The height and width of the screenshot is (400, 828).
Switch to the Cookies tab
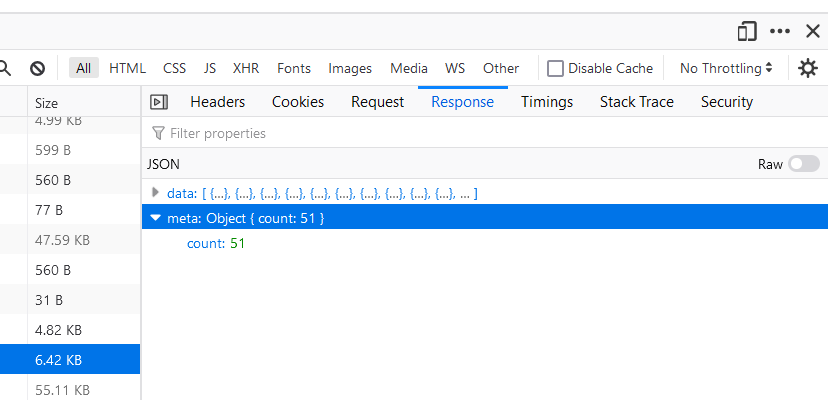click(298, 102)
